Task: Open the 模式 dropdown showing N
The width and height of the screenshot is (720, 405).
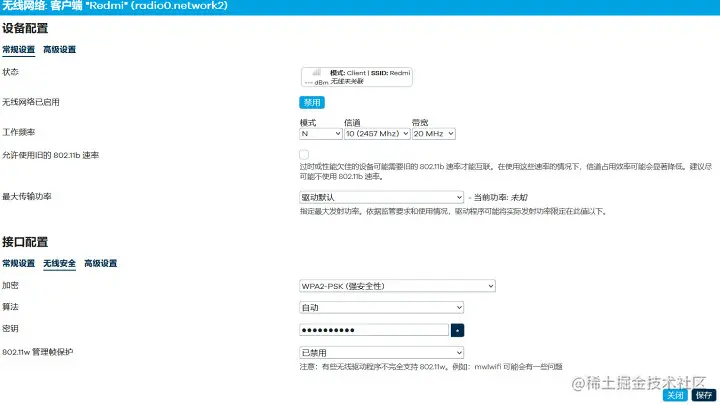Action: 321,134
